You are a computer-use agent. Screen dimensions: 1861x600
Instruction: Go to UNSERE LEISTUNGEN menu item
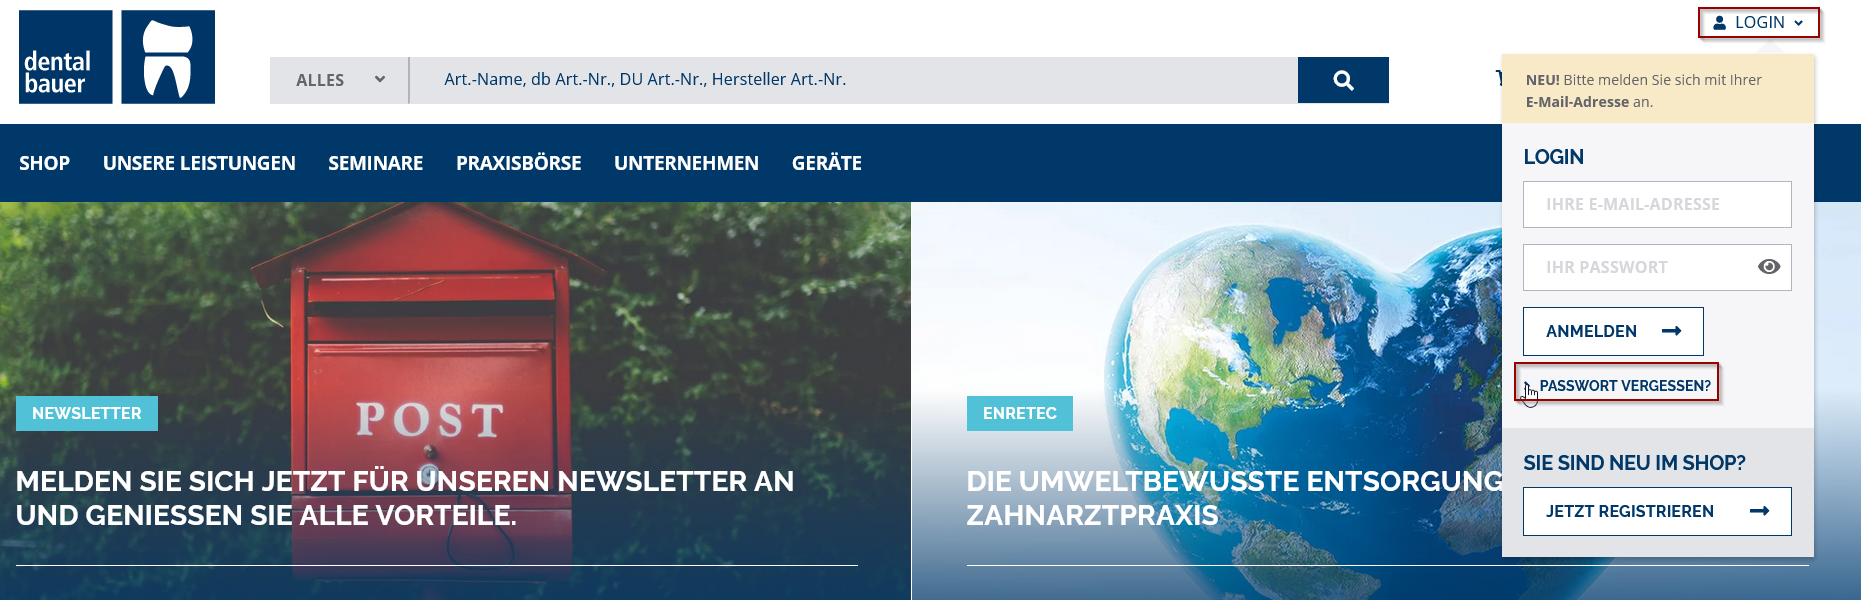199,163
